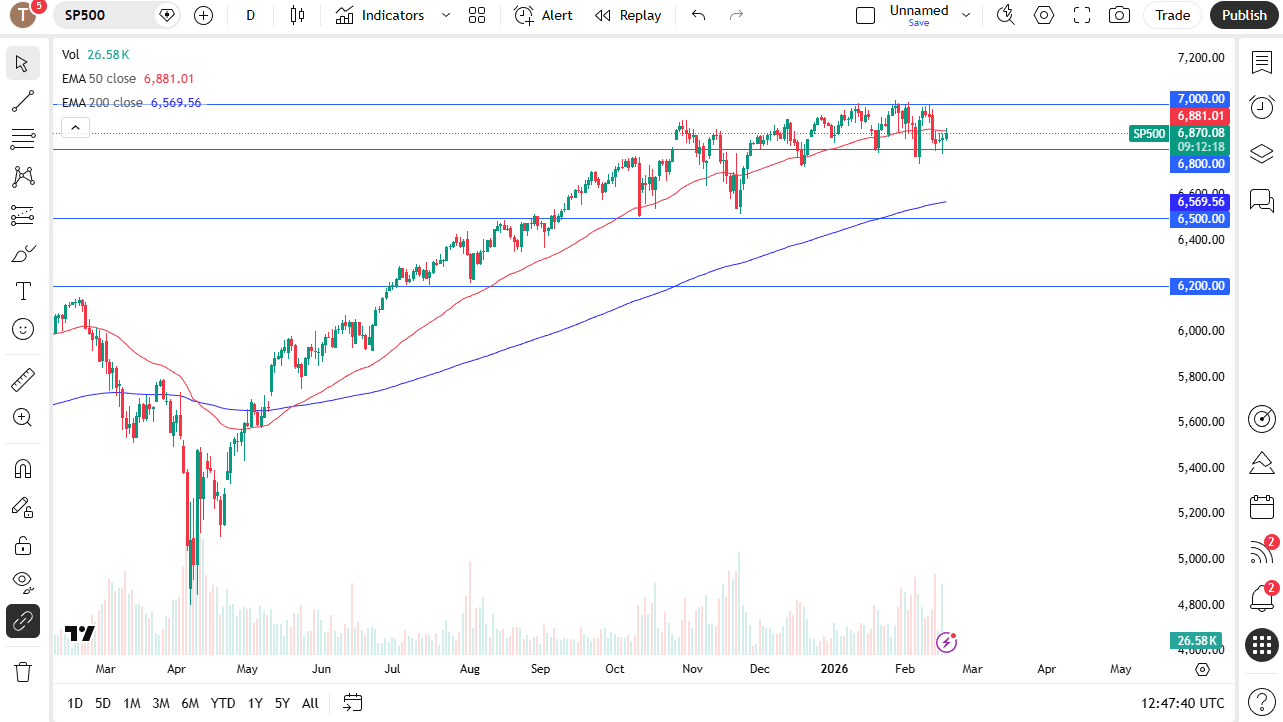Open the Fibonacci retracement tool

tap(23, 139)
